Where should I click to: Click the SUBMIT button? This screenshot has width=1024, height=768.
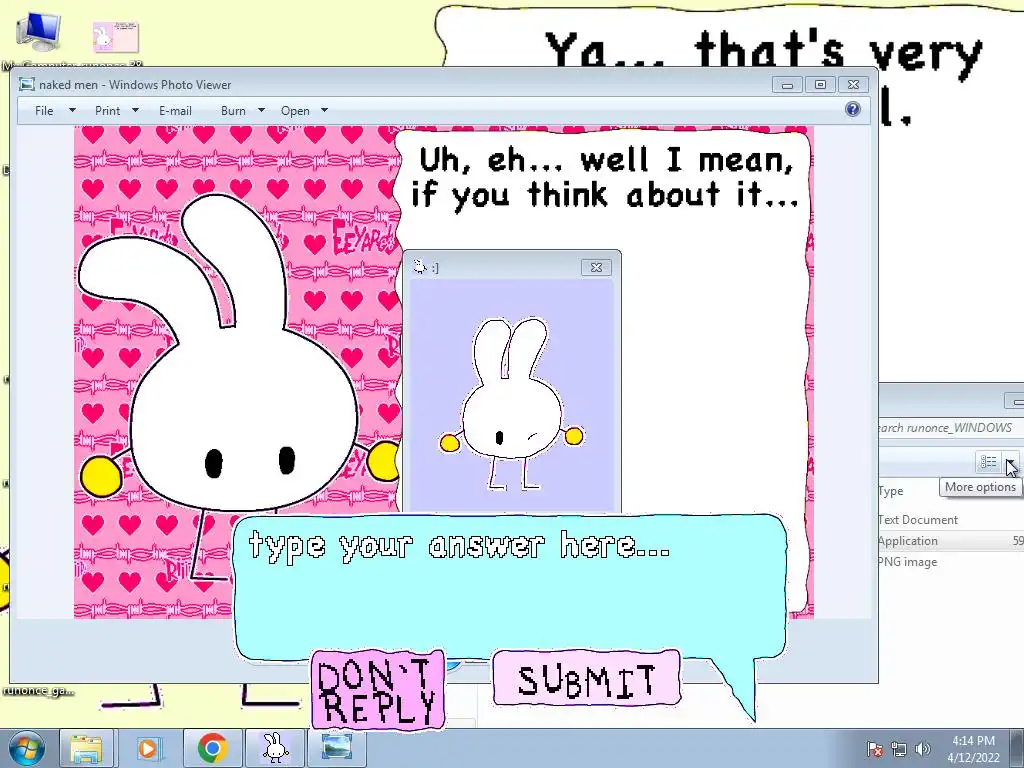[586, 679]
